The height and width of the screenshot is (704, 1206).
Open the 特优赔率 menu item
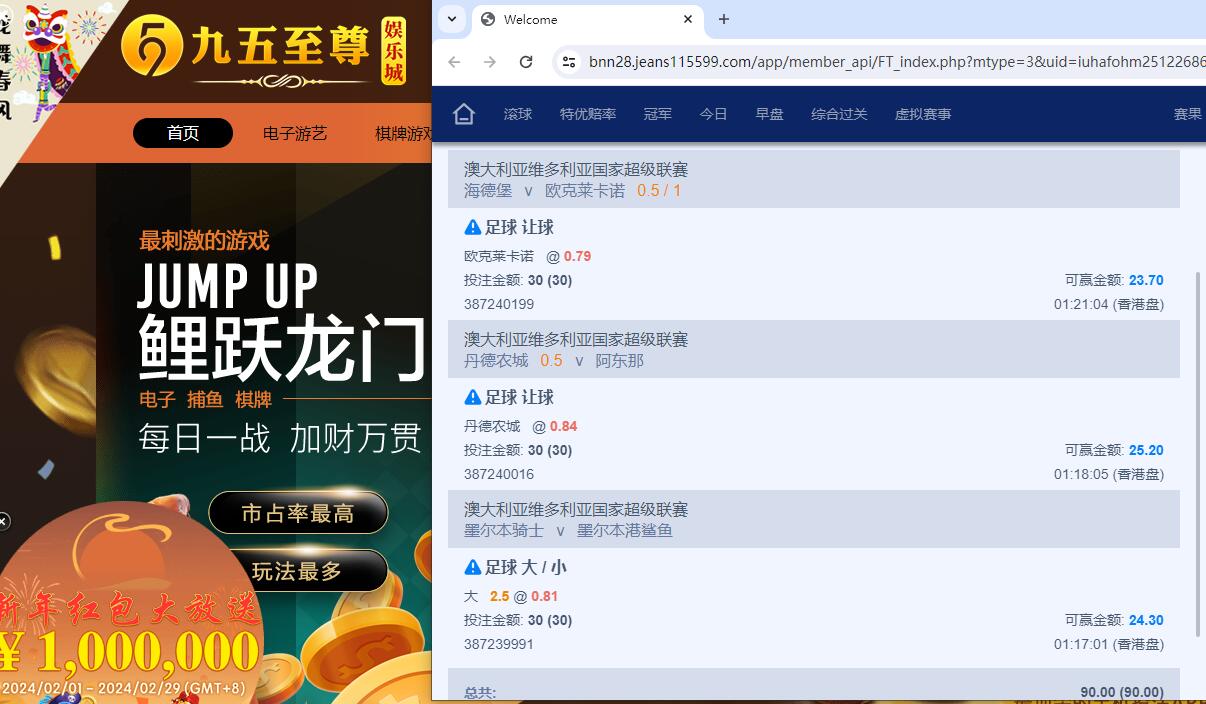588,114
